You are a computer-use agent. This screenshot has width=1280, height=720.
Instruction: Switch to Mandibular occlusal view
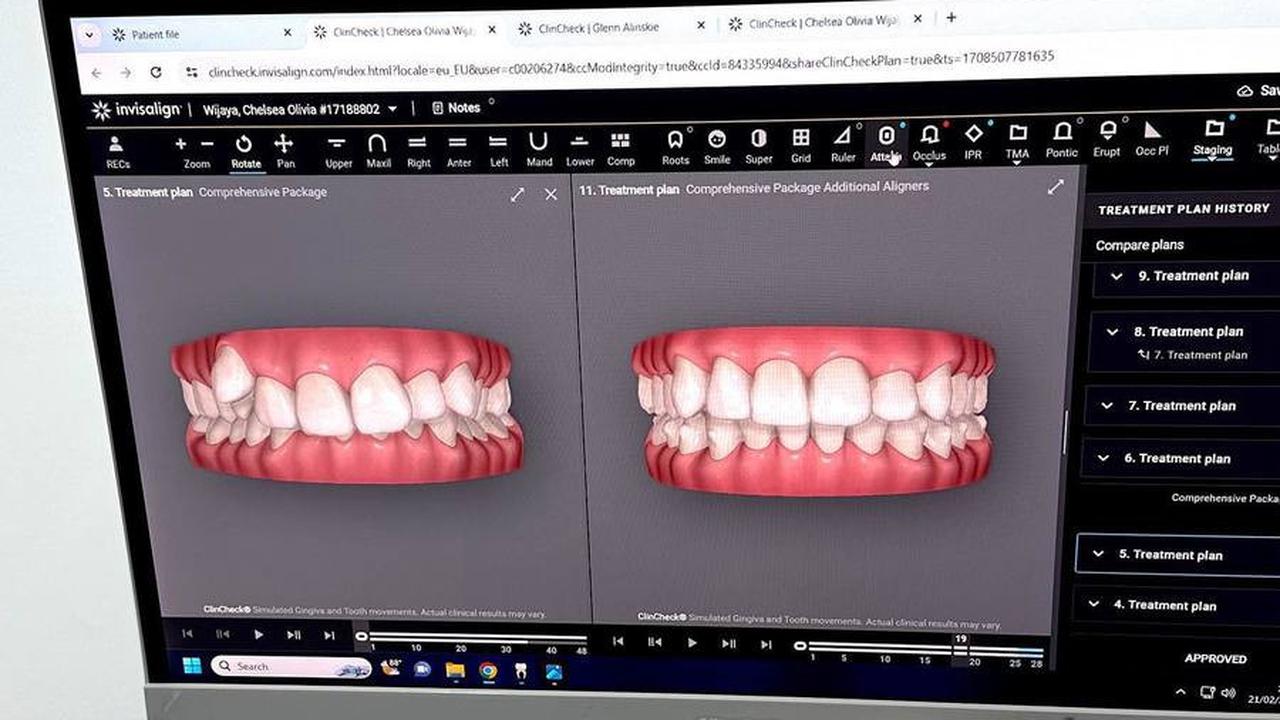pyautogui.click(x=538, y=150)
